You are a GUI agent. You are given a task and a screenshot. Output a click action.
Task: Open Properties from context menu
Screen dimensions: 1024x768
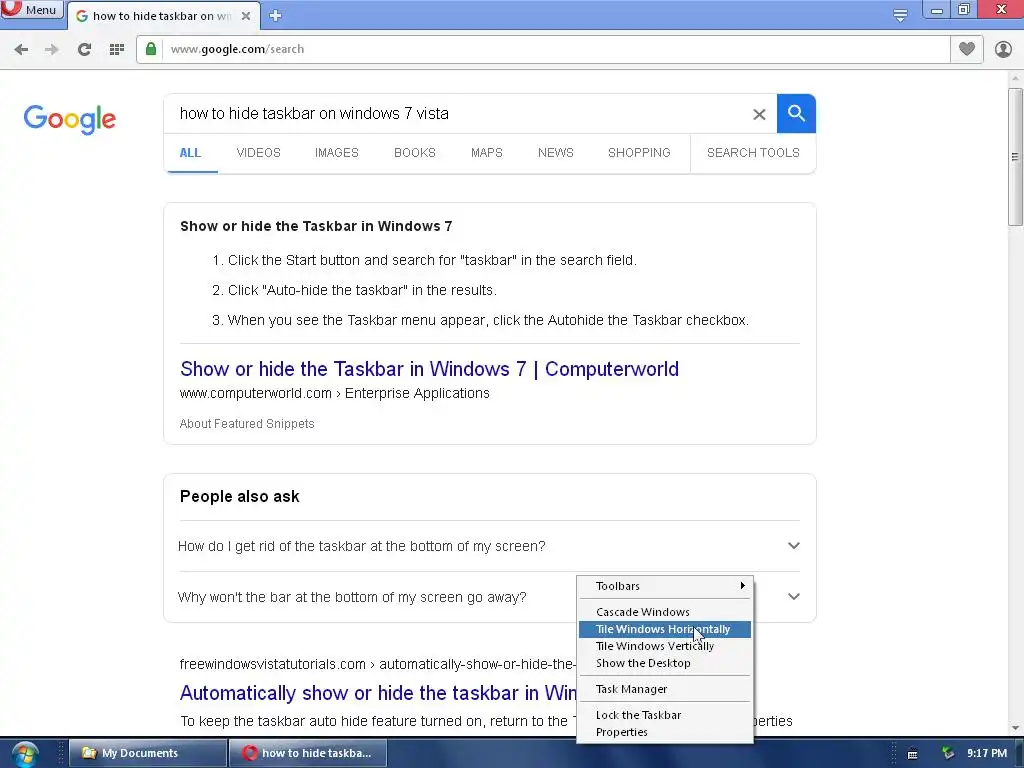(x=665, y=732)
